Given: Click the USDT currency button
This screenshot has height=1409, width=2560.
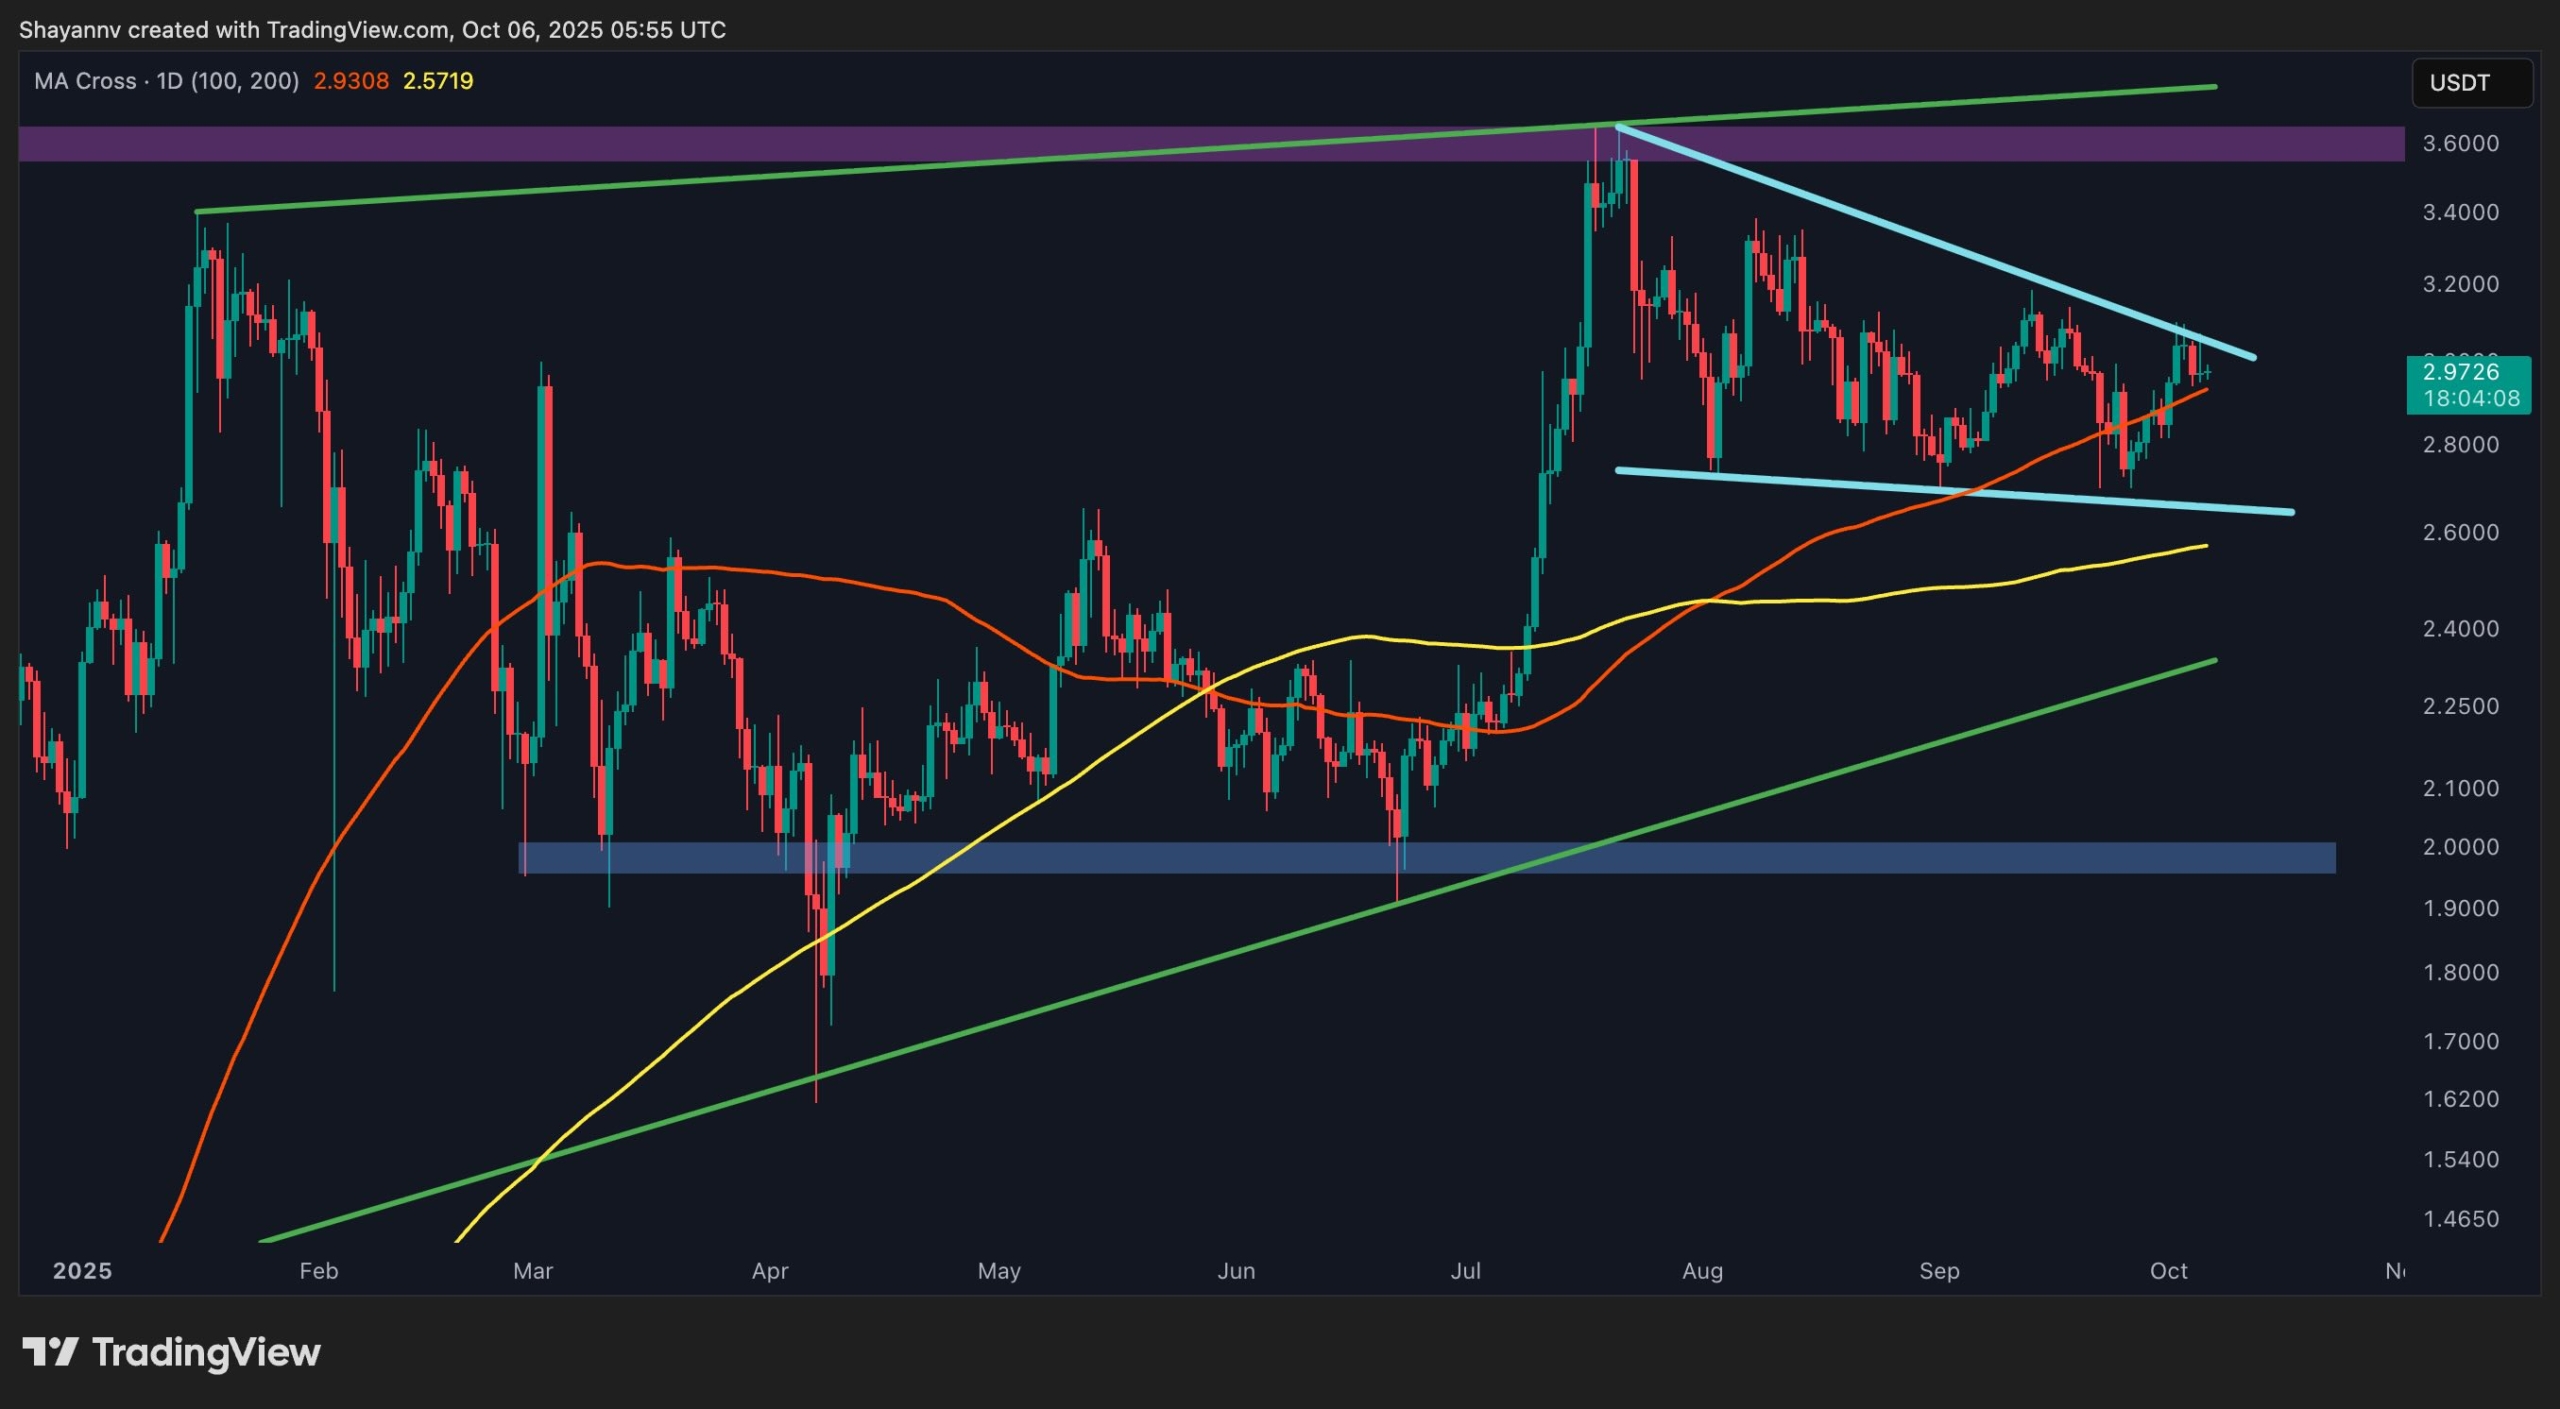Looking at the screenshot, I should [2472, 83].
